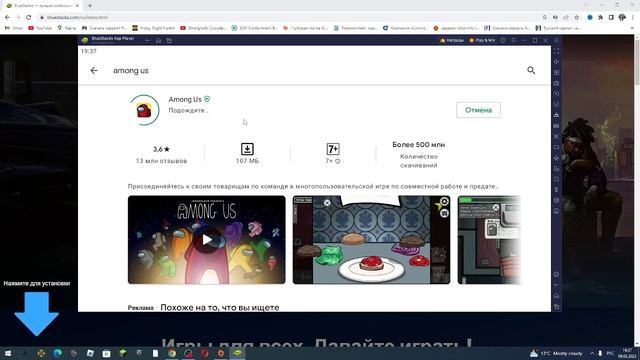This screenshot has height=360, width=640.
Task: Click '13 млн отзывов' text
Action: (x=161, y=161)
